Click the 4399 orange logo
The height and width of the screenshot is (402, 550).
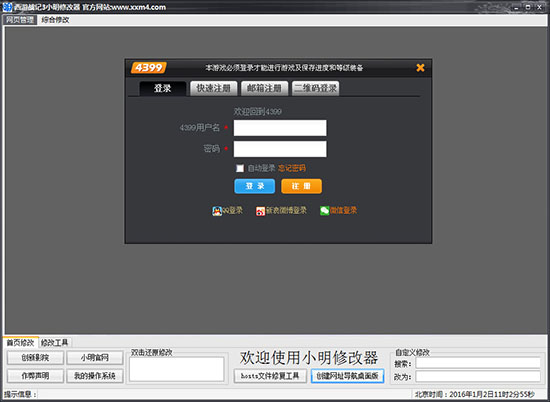tap(149, 68)
